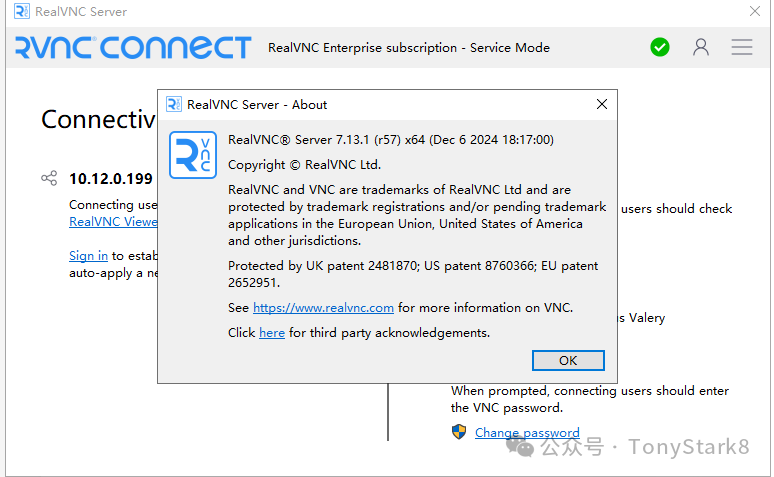Viewport: 774px width, 477px height.
Task: Select the IP address 10.12.0.199 text
Action: (x=111, y=179)
